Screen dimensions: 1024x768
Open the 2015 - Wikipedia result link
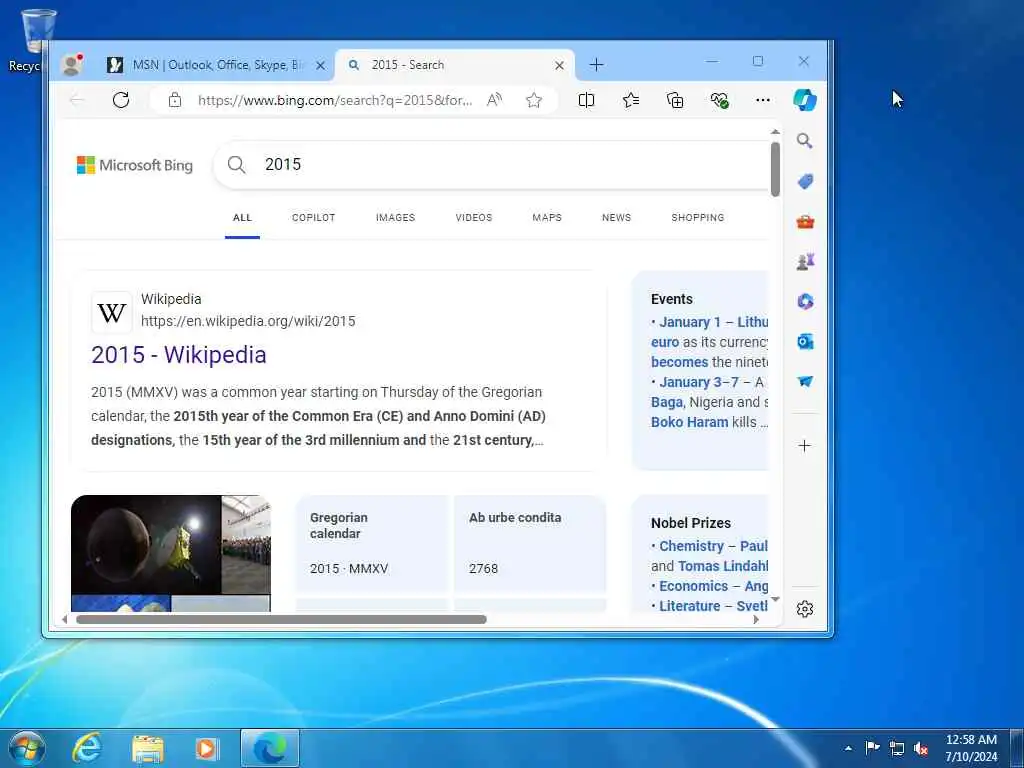[179, 355]
